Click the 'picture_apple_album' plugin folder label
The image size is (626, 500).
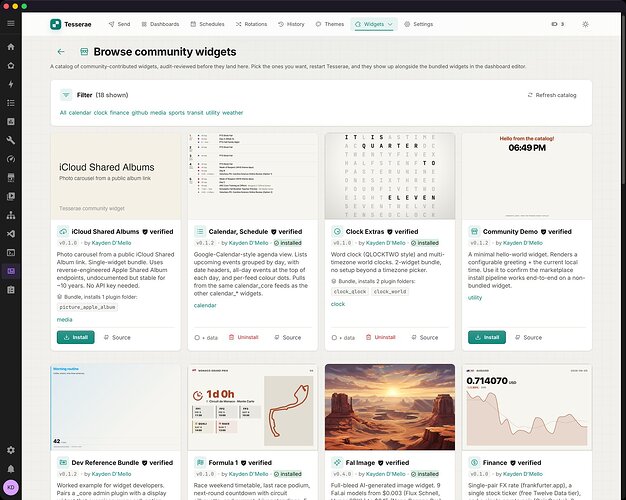(87, 307)
